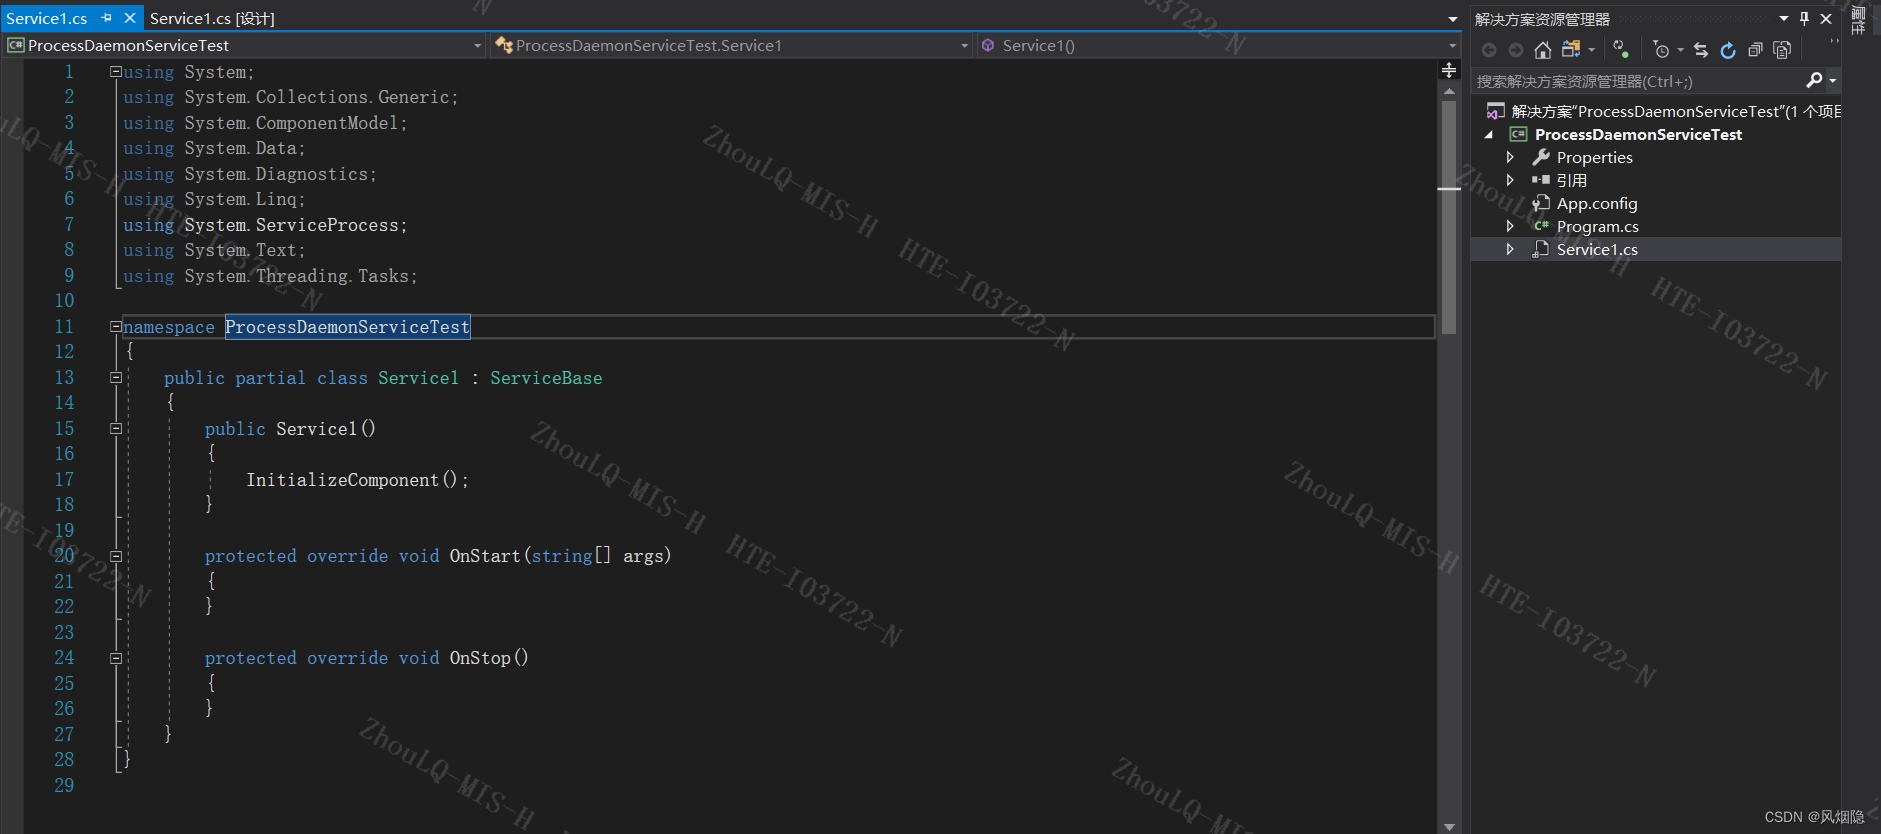Open Solution Explorer toolbar overflow chevron
Screen dimensions: 1881x834
tap(1834, 43)
